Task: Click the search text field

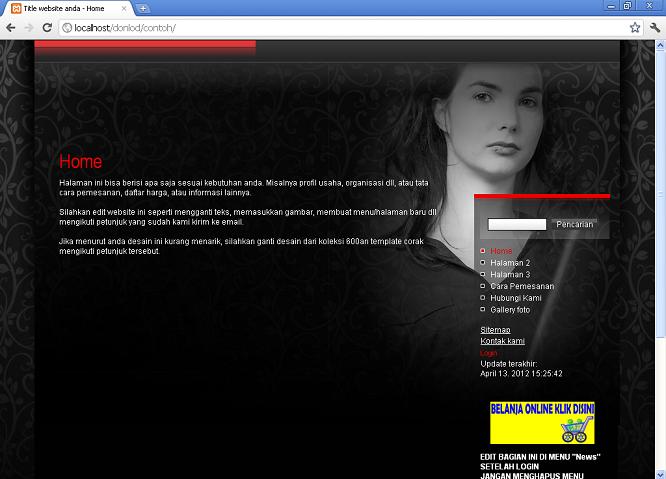Action: pos(517,224)
